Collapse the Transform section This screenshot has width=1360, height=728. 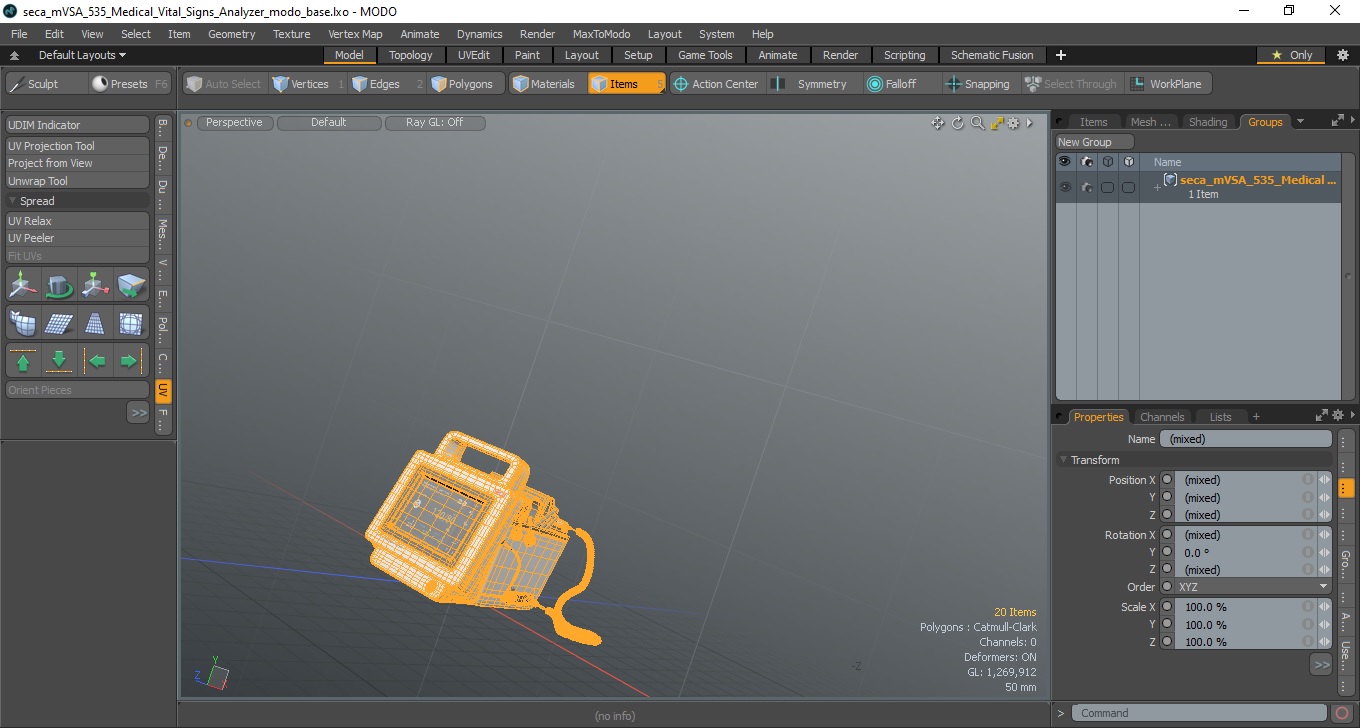click(1063, 460)
